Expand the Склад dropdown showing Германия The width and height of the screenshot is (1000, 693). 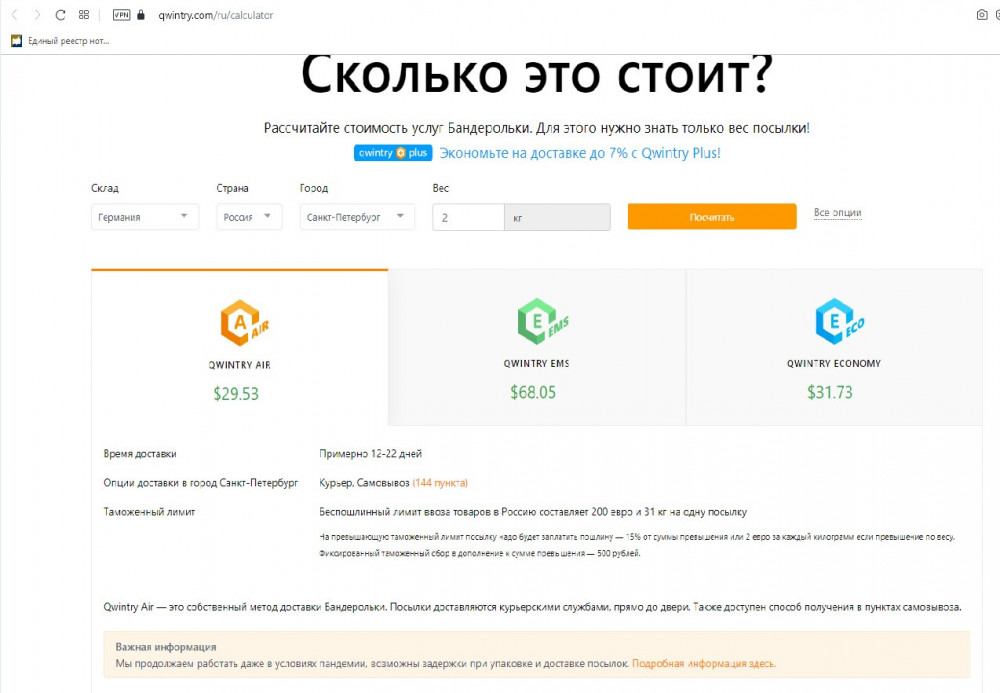pyautogui.click(x=145, y=217)
